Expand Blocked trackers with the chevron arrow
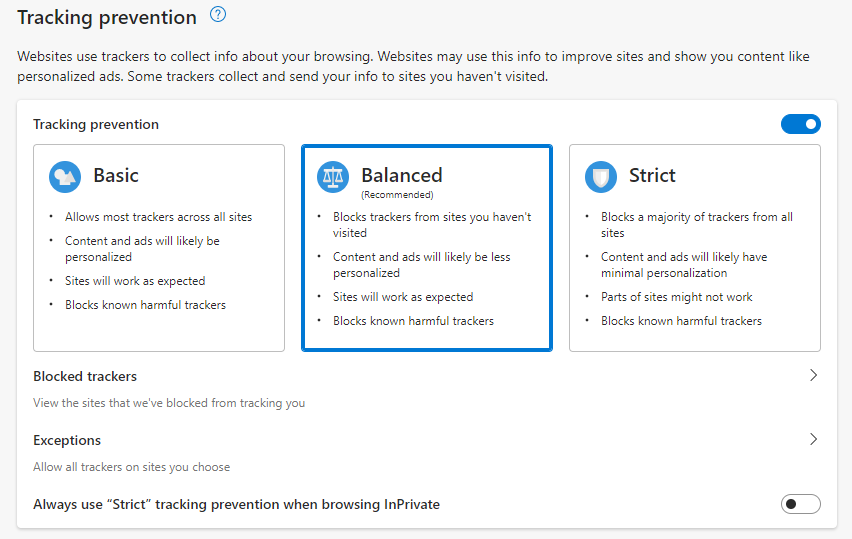 pos(813,376)
